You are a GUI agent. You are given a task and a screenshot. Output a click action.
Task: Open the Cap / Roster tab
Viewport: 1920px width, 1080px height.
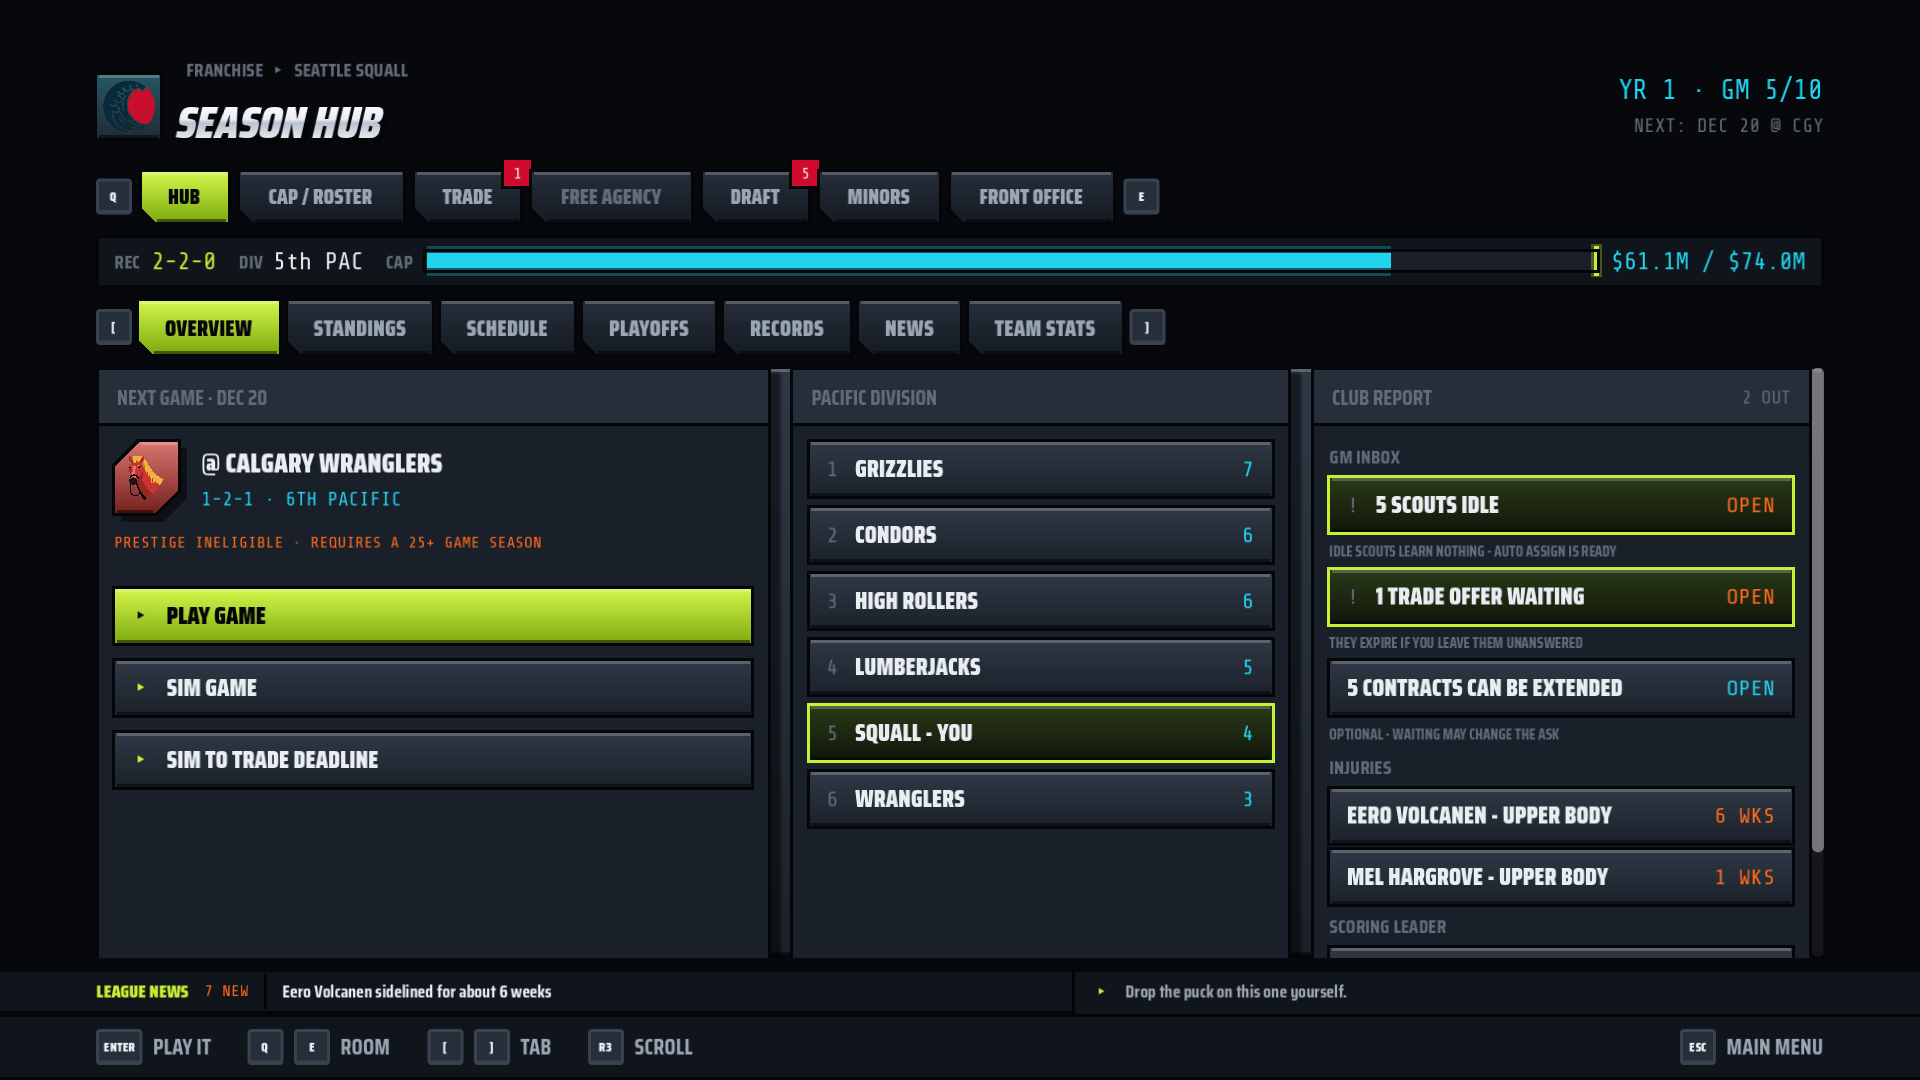320,197
